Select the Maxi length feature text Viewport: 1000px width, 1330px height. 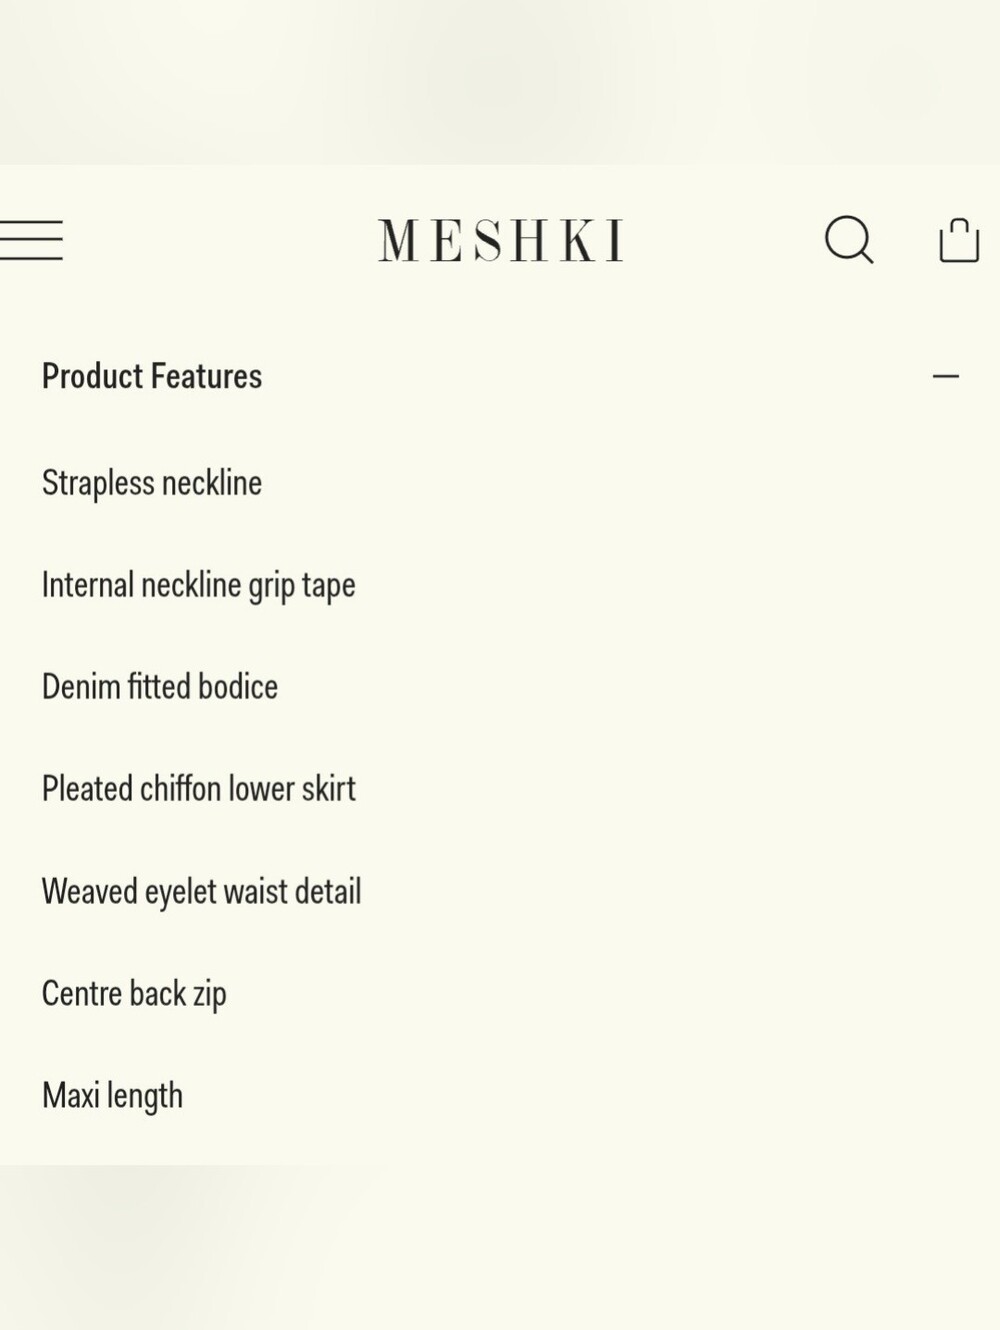pyautogui.click(x=112, y=1096)
